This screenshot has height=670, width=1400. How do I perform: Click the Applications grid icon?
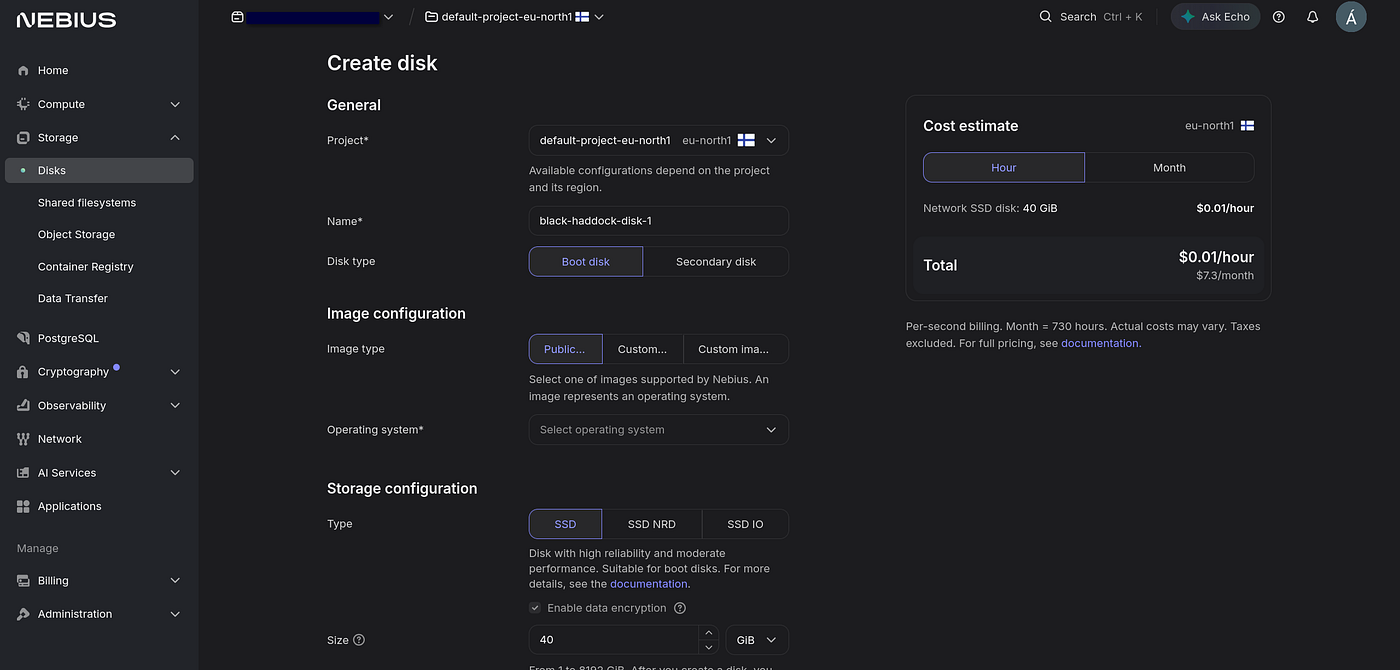click(23, 506)
